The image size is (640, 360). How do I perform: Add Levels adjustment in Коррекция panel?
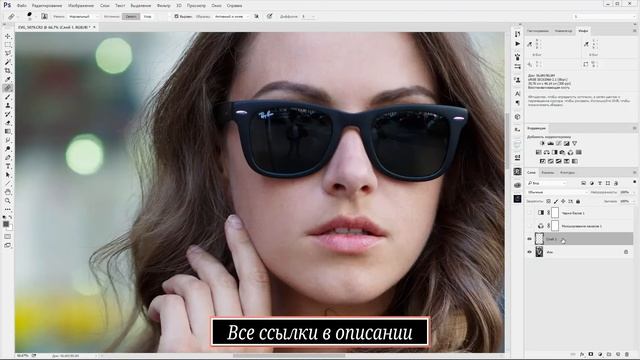pyautogui.click(x=551, y=143)
